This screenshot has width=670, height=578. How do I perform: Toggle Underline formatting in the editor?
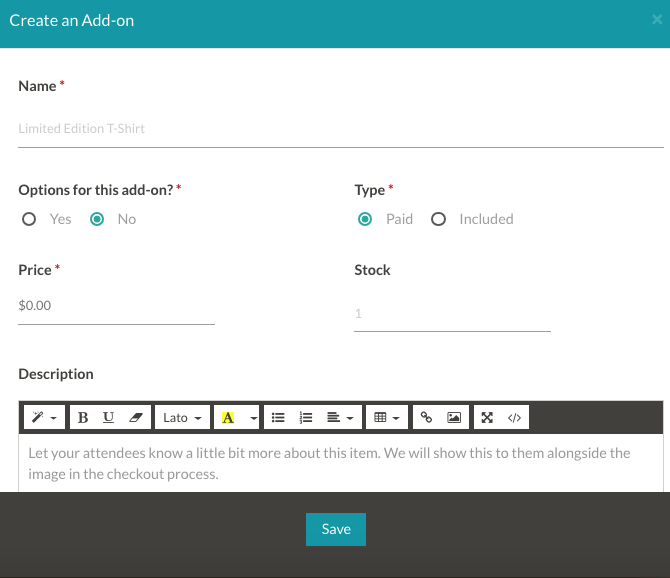tap(108, 417)
